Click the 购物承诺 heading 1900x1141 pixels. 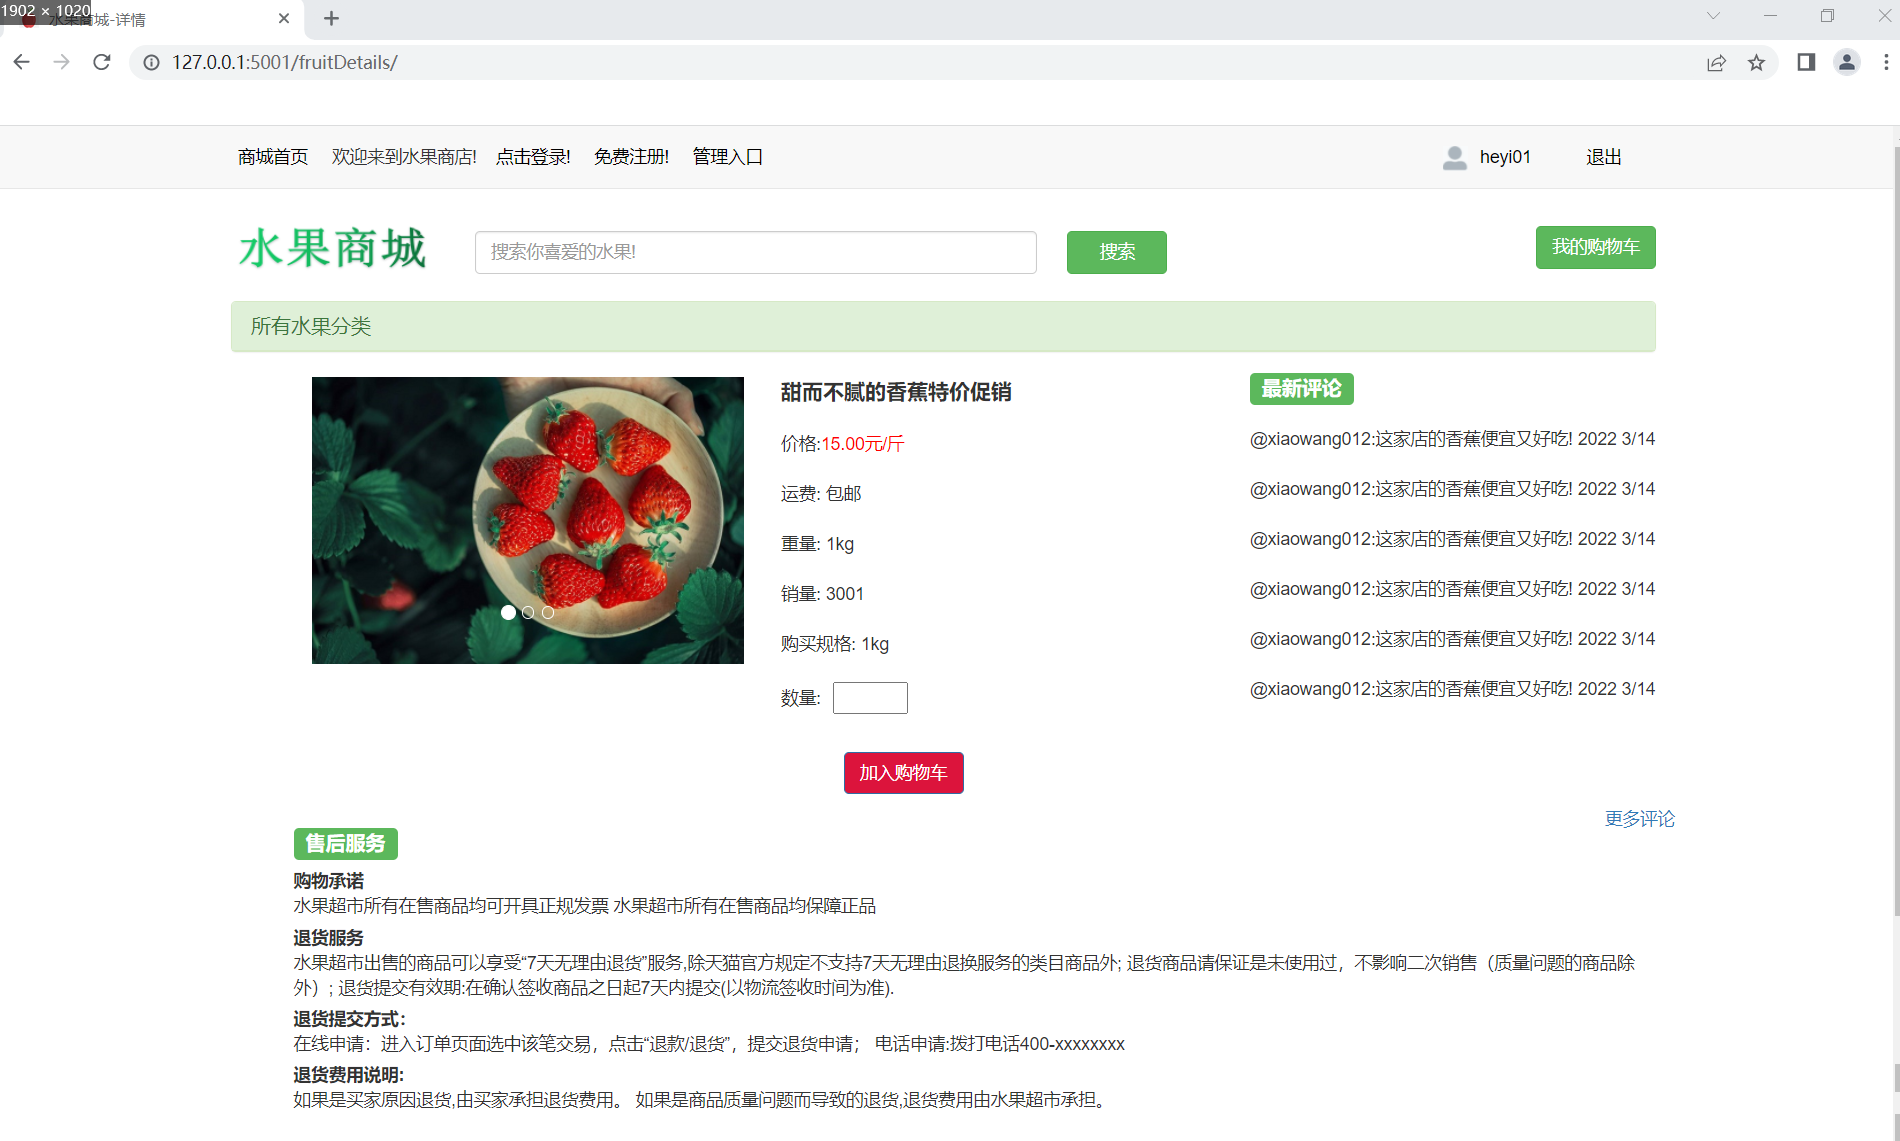[x=329, y=881]
